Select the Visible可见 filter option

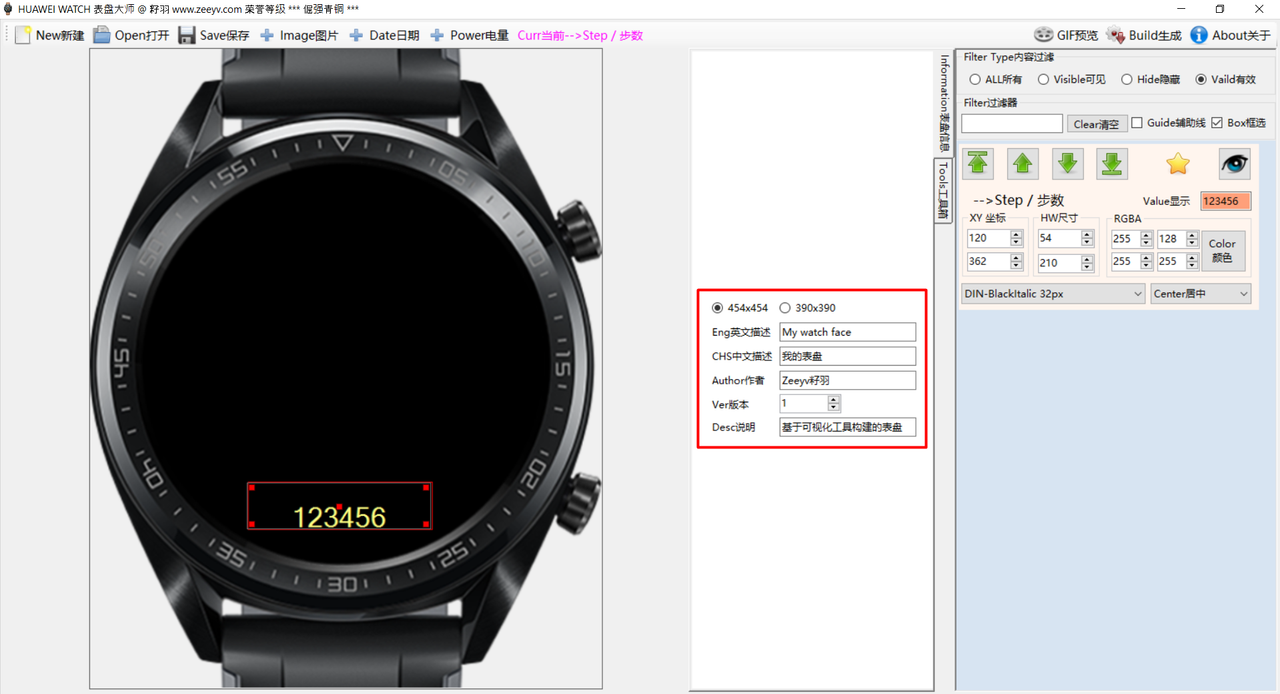1071,79
